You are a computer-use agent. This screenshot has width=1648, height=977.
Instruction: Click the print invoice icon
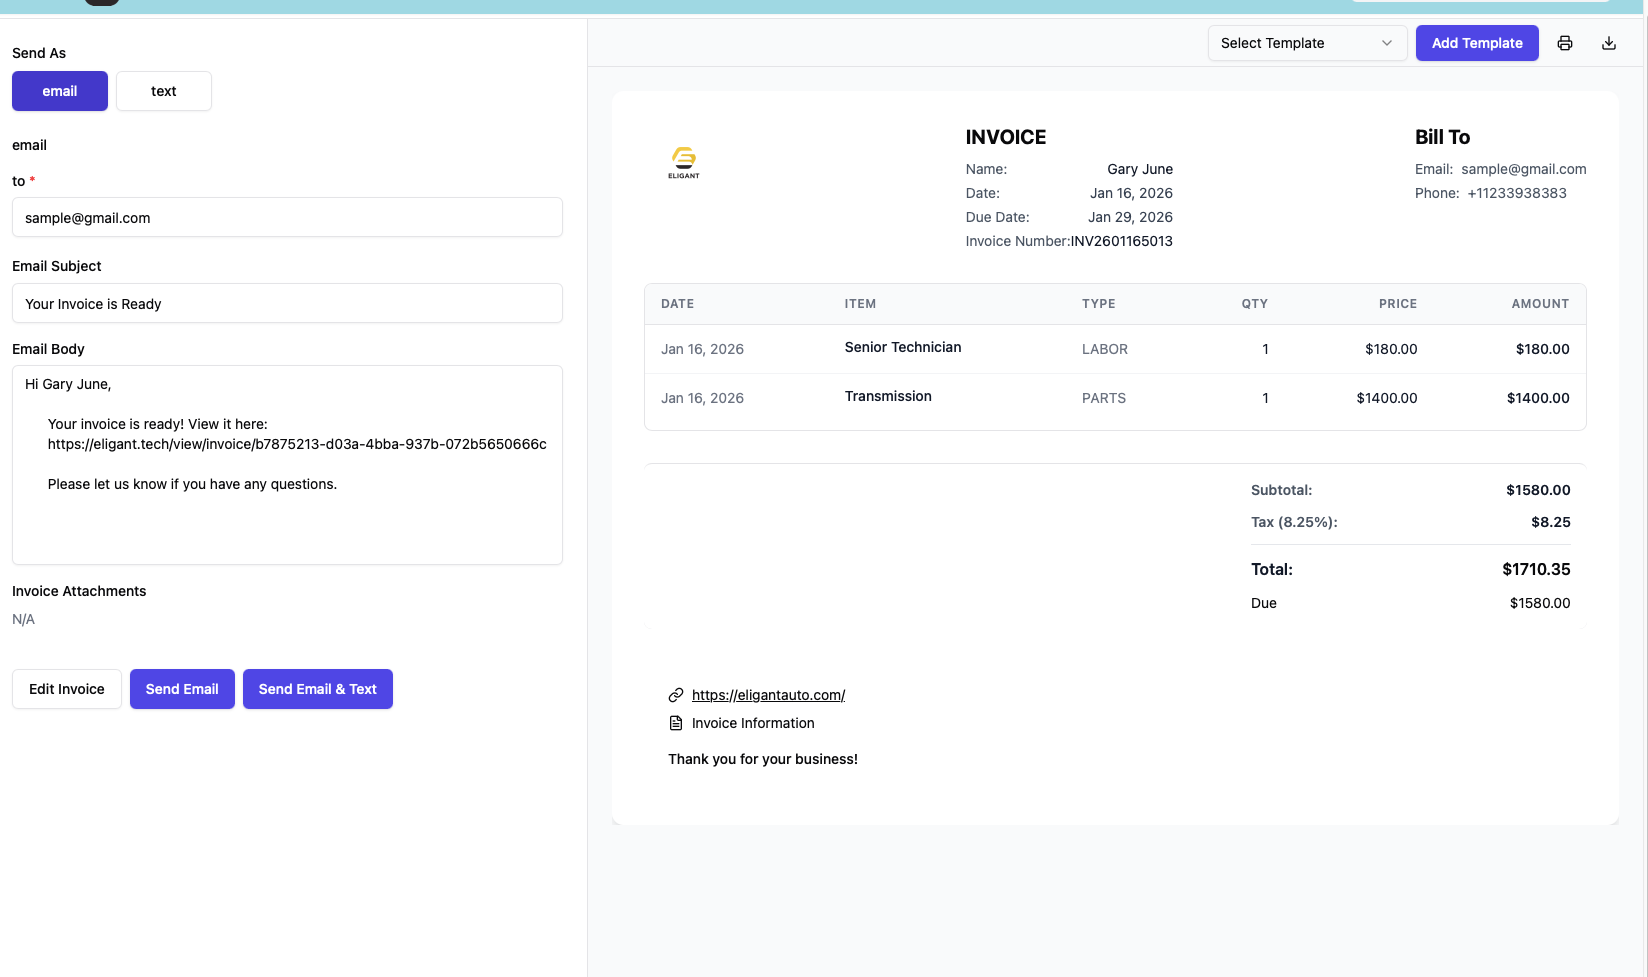(x=1565, y=43)
